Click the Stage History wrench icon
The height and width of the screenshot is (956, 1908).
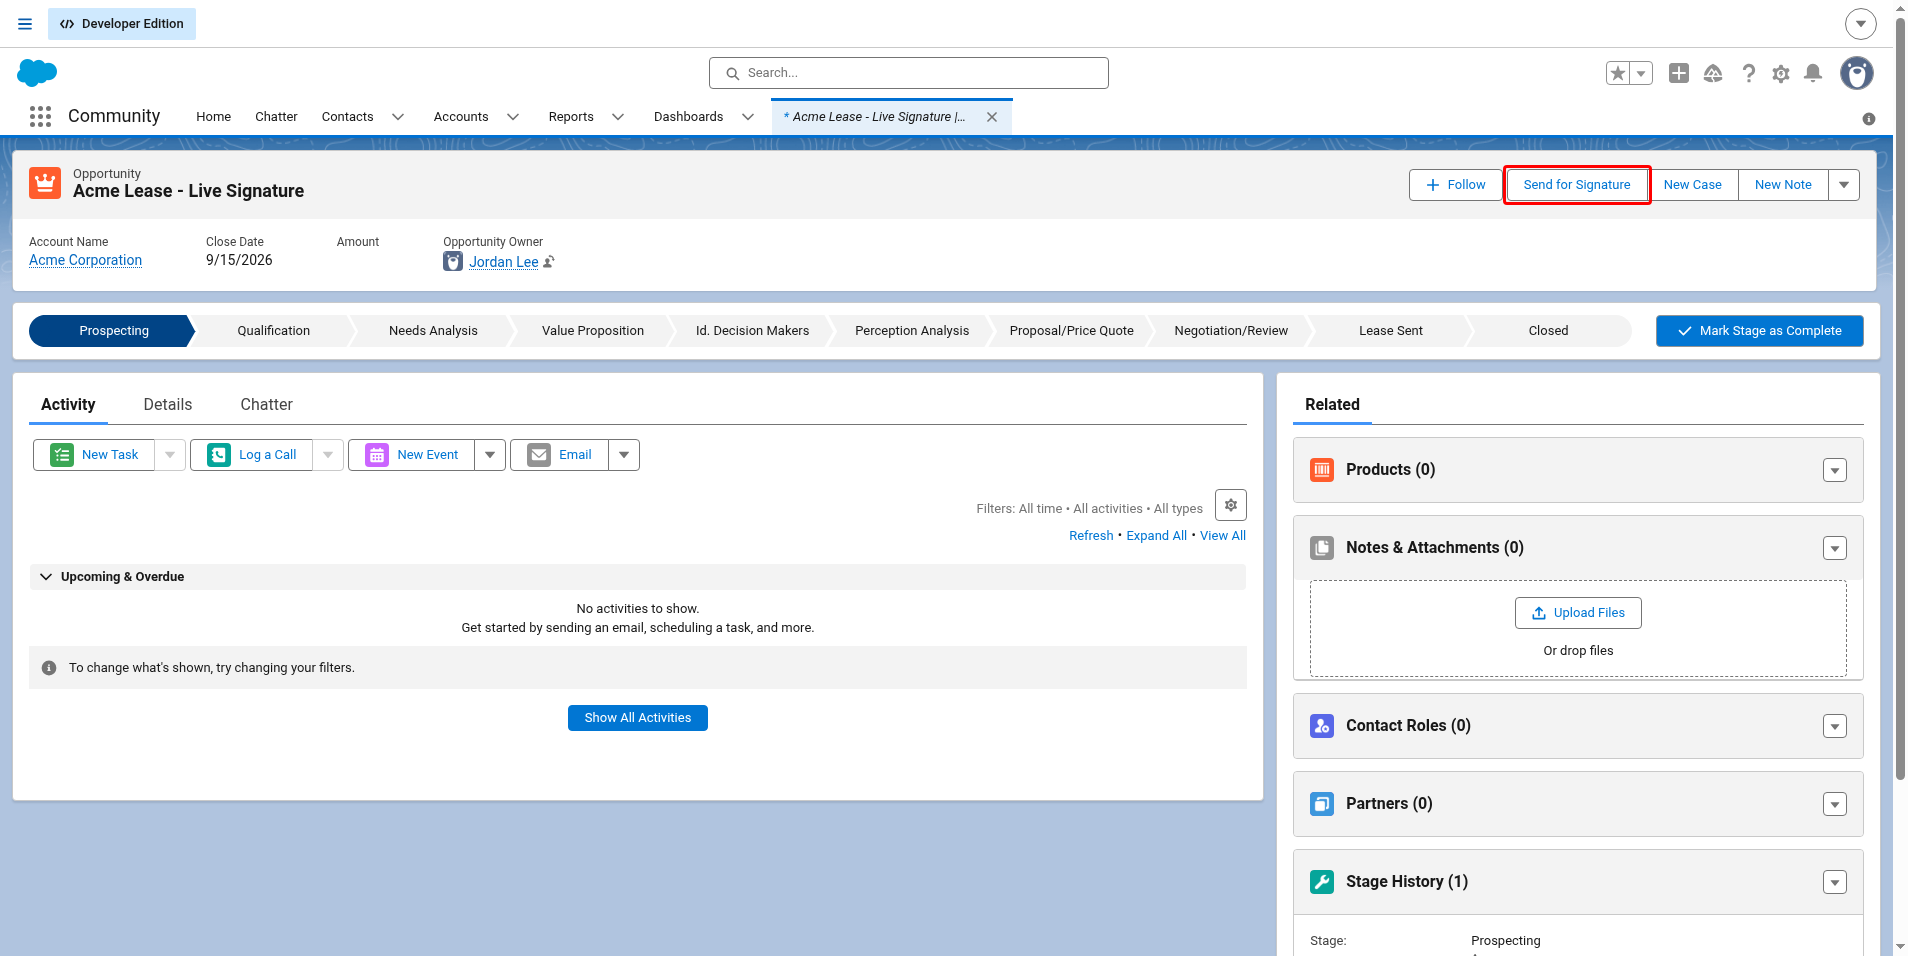[1322, 882]
